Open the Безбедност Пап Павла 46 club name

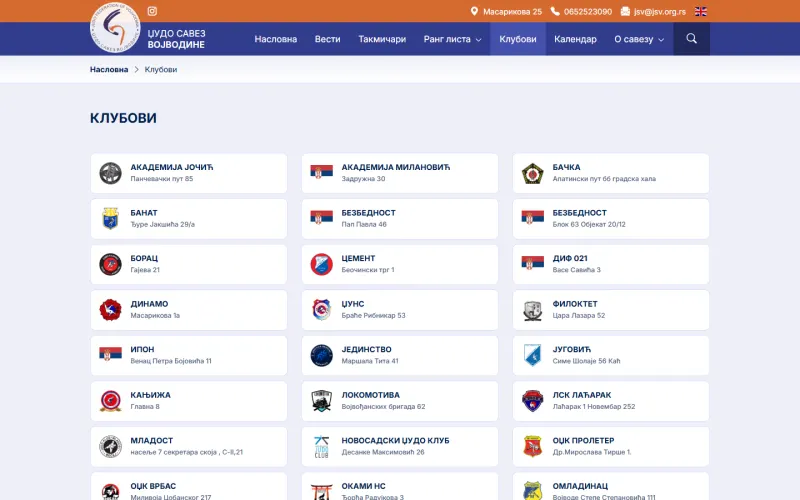tap(368, 213)
